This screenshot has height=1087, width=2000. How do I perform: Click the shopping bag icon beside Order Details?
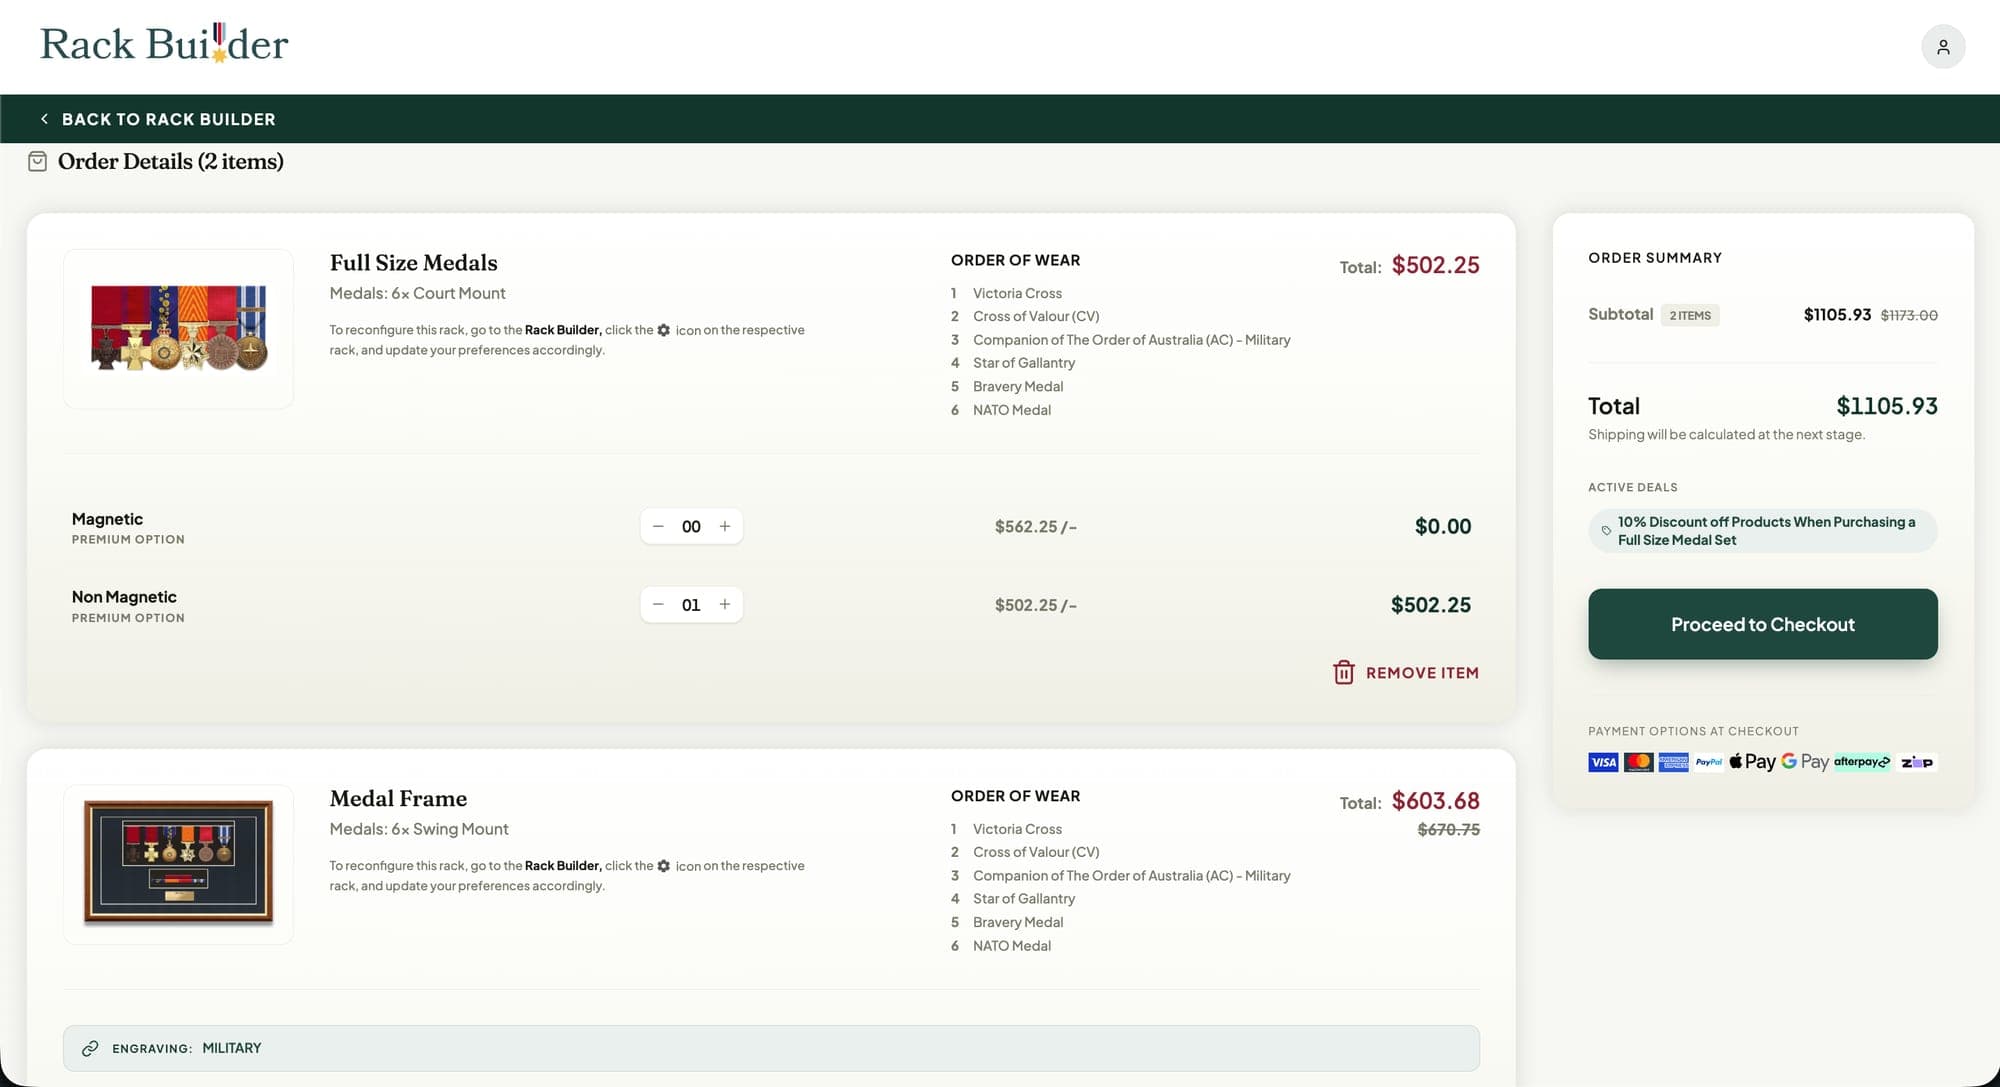38,162
